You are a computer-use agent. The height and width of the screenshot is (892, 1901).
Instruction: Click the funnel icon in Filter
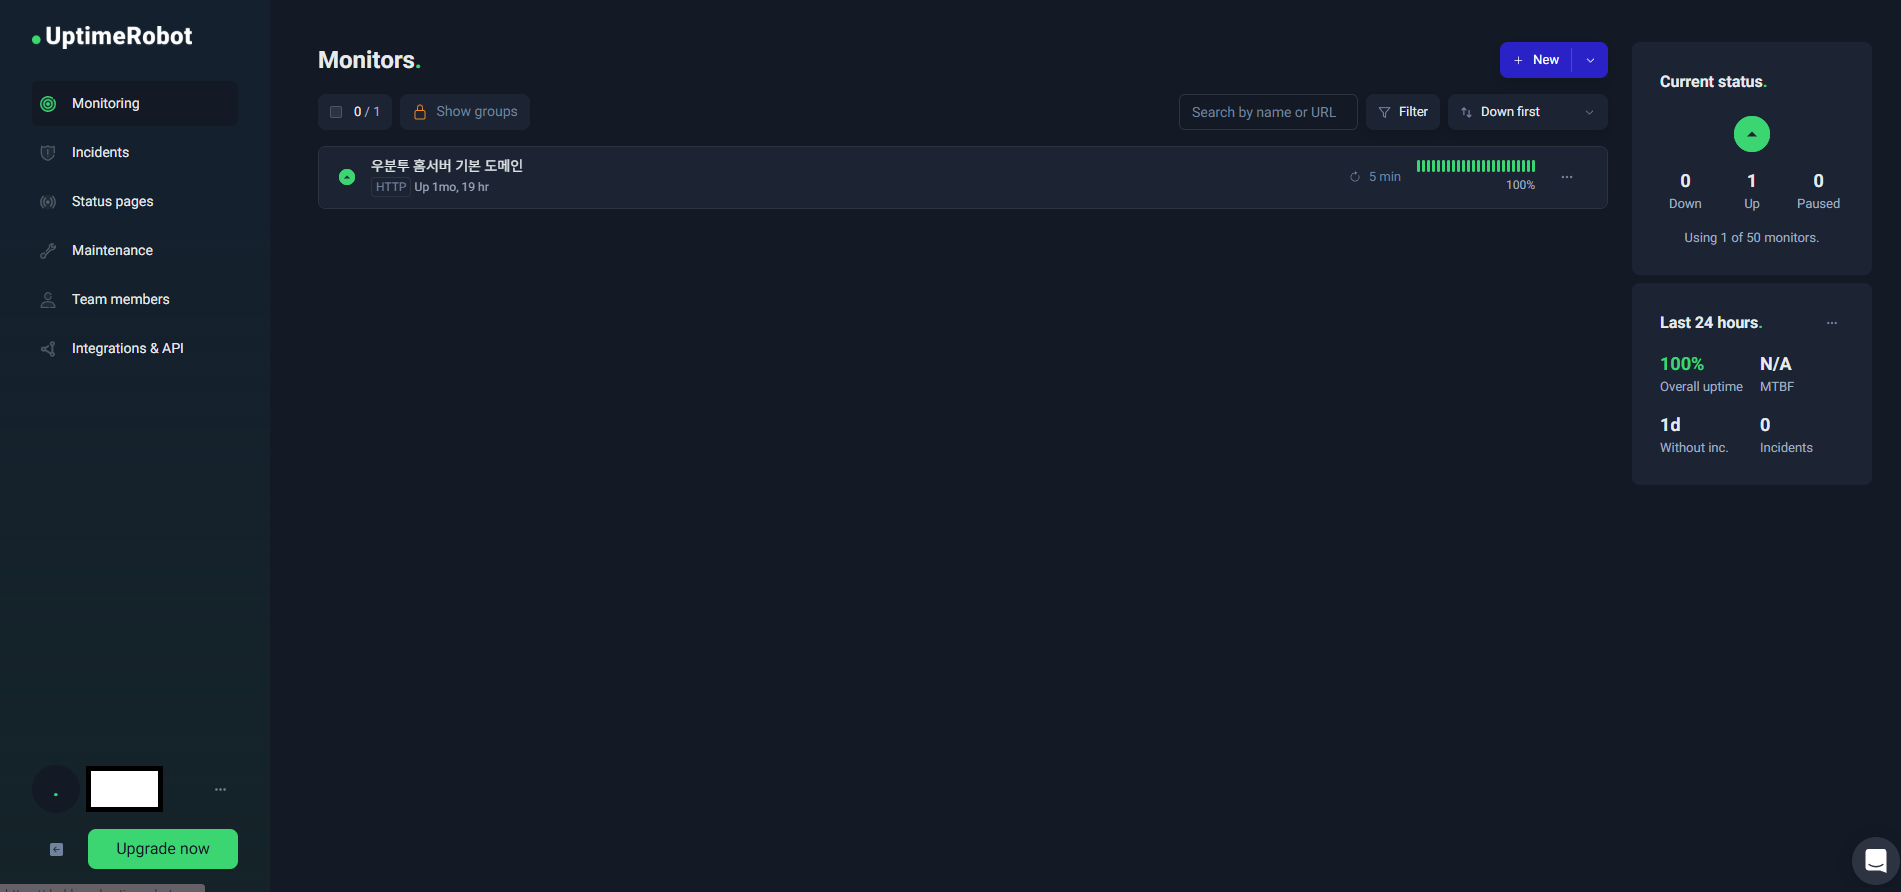point(1384,112)
